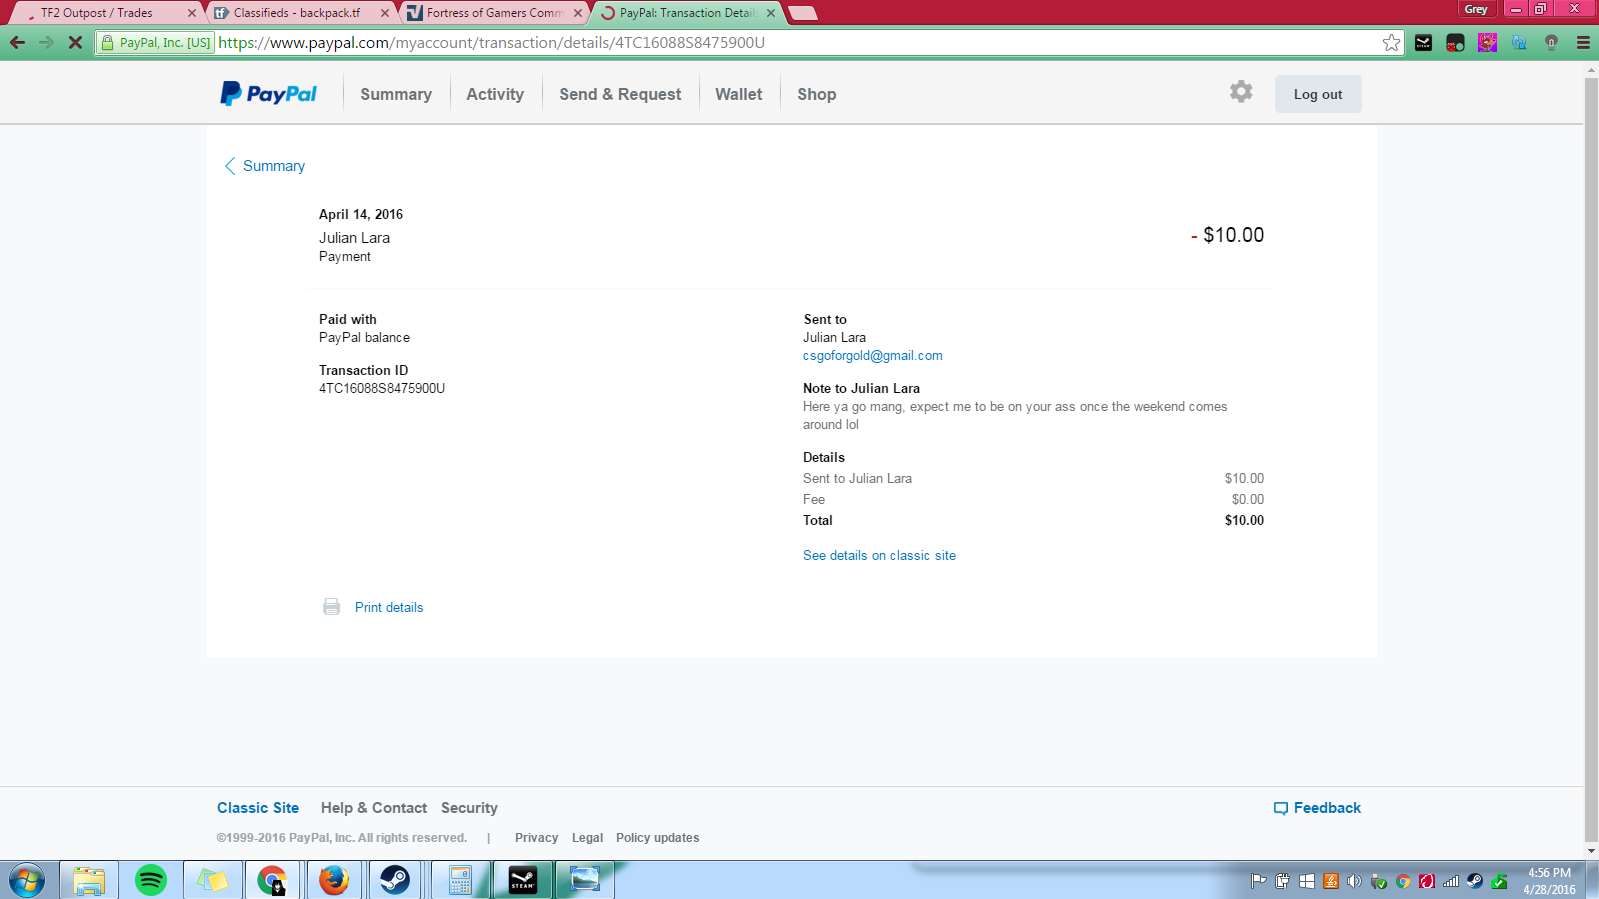This screenshot has height=899, width=1599.
Task: Select Send & Request in navigation
Action: tap(620, 94)
